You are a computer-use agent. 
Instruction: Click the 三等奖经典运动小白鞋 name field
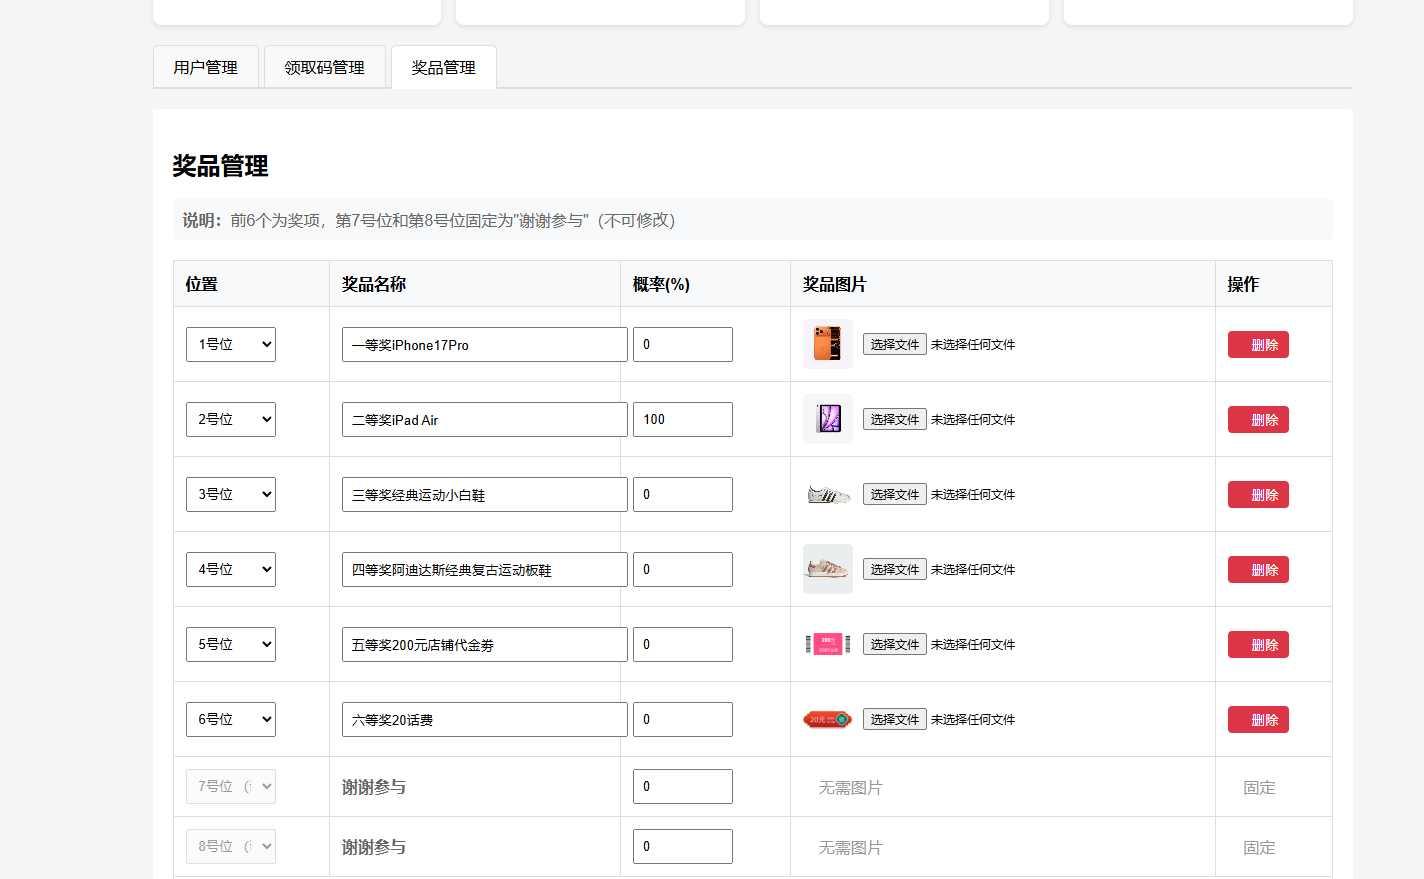pos(484,494)
